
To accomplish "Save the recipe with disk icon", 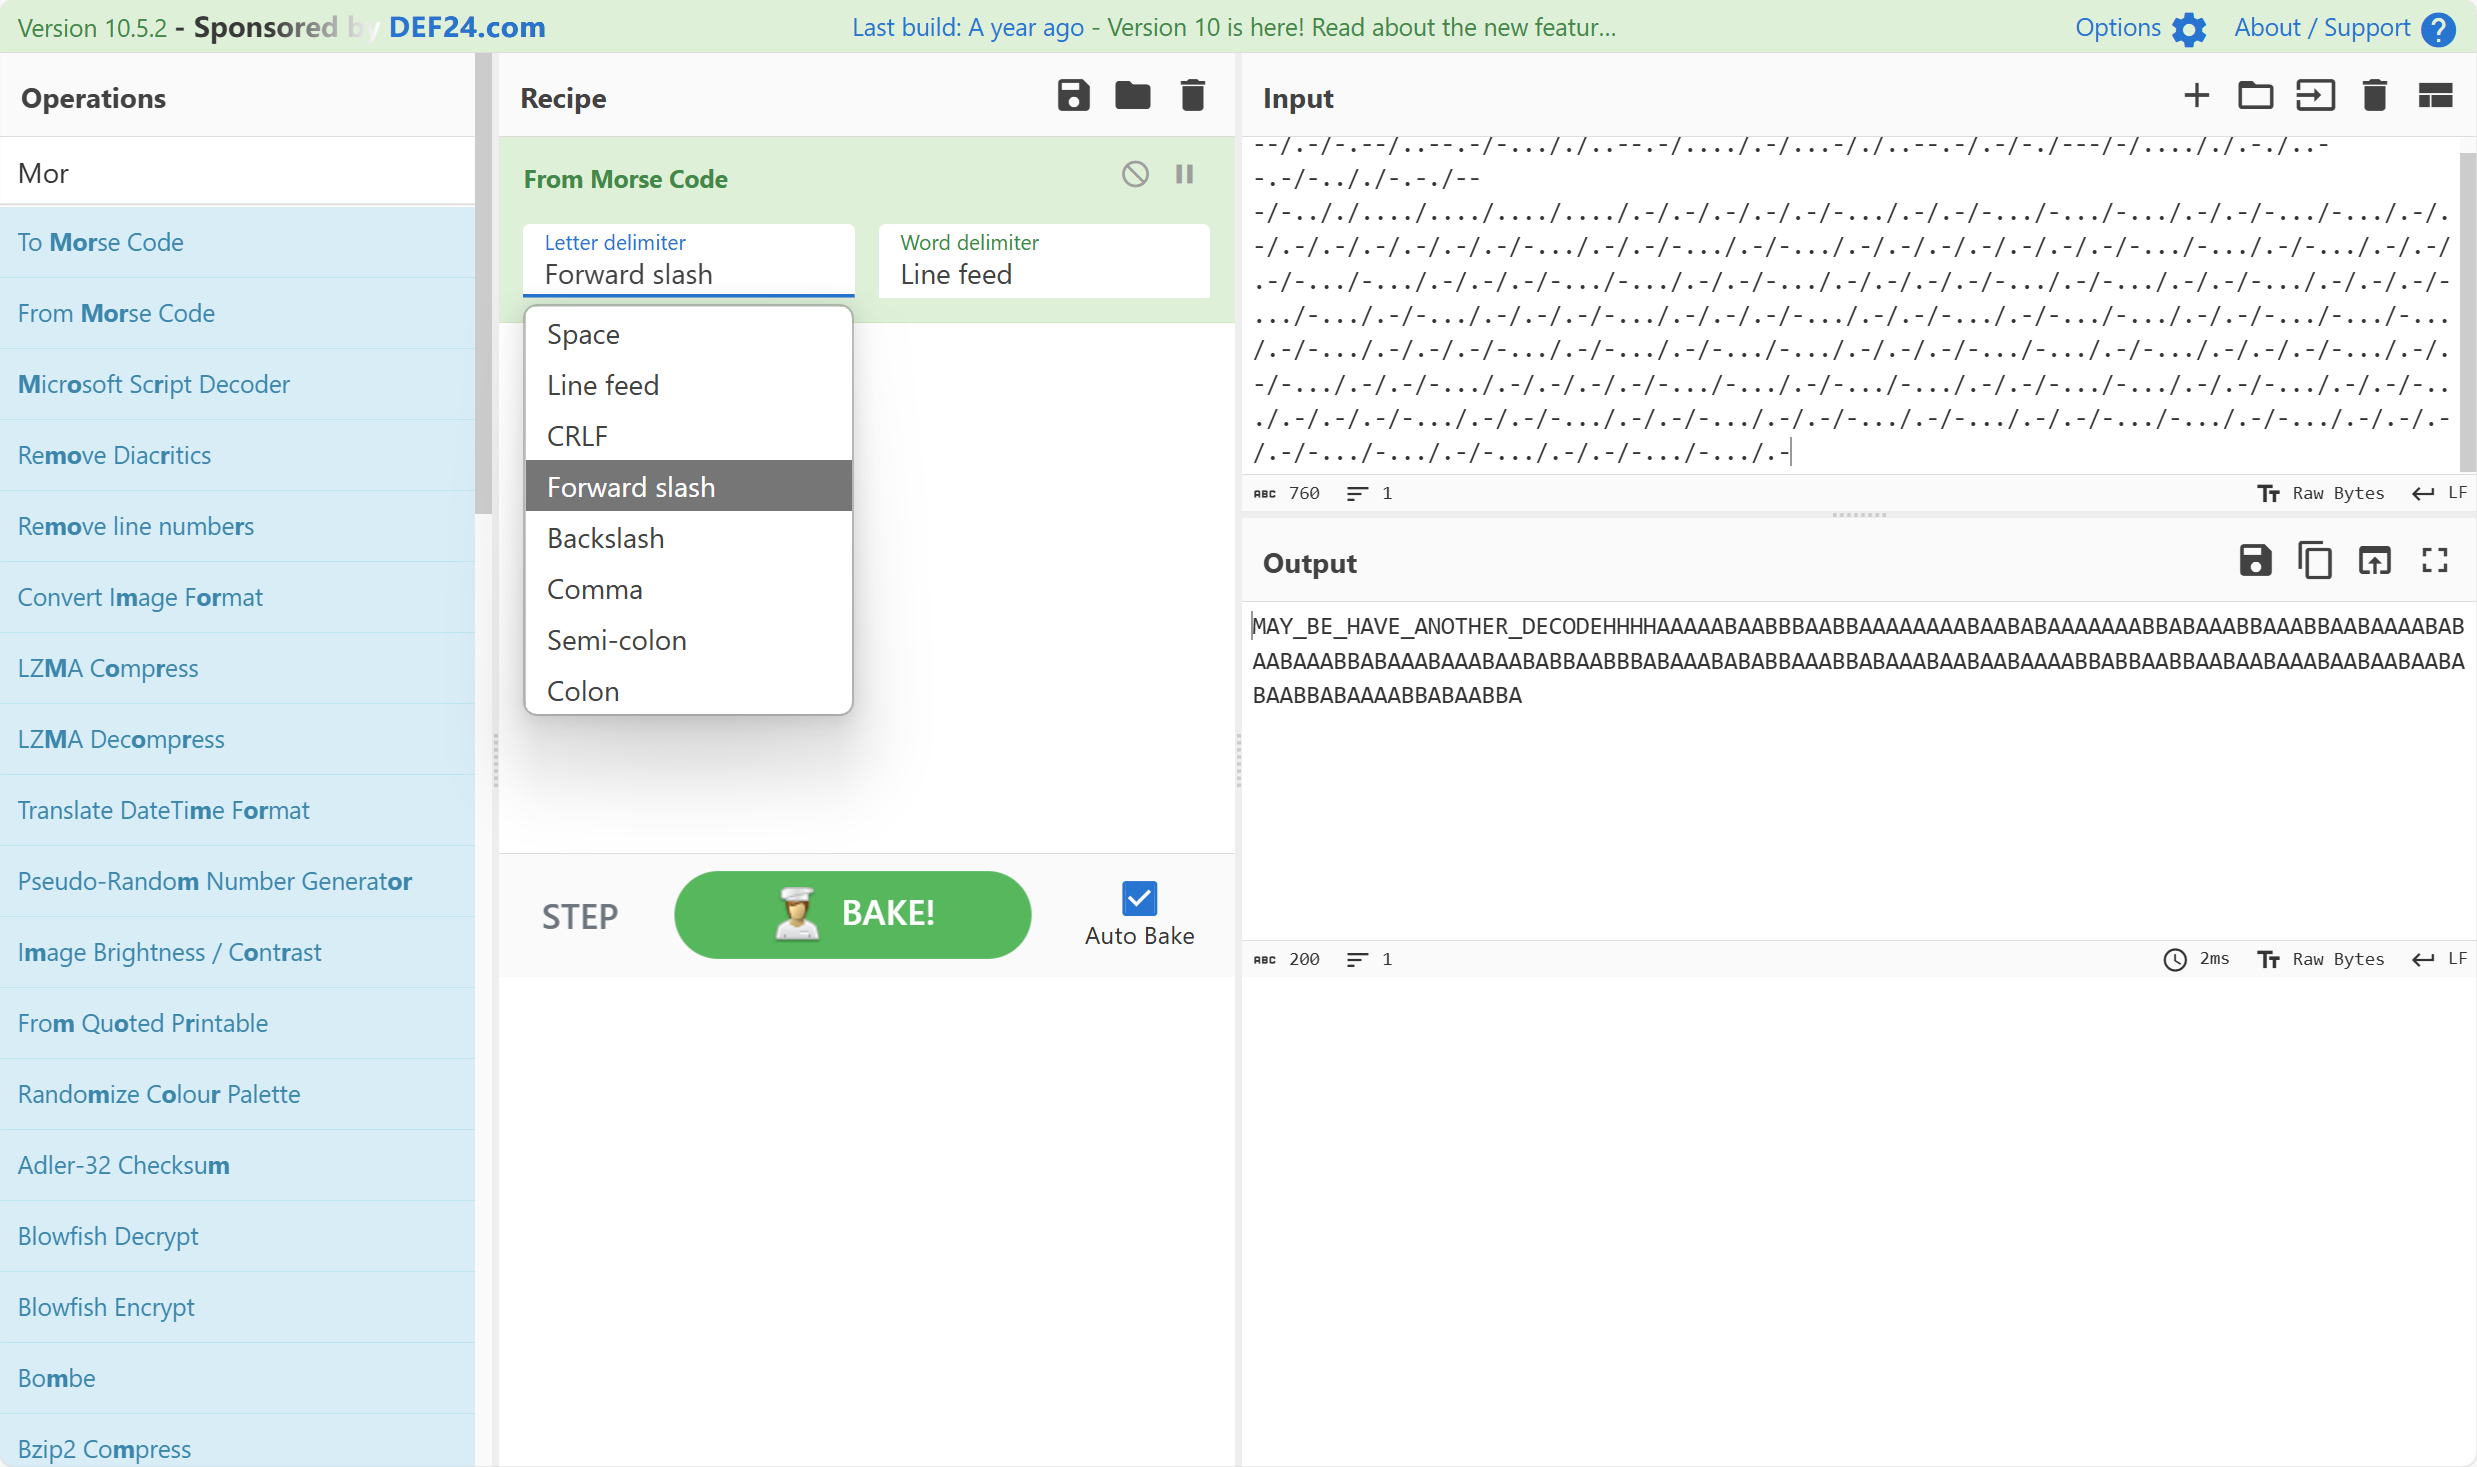I will click(x=1073, y=96).
